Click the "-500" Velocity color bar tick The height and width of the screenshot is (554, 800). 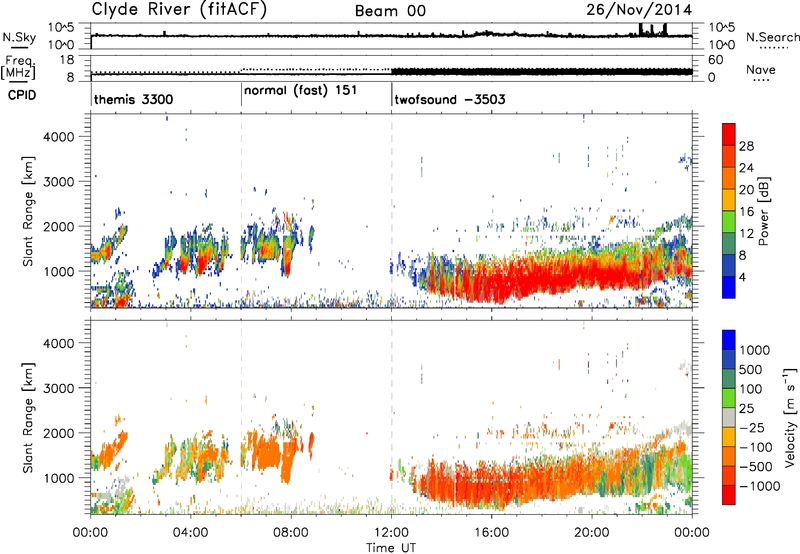coord(755,467)
